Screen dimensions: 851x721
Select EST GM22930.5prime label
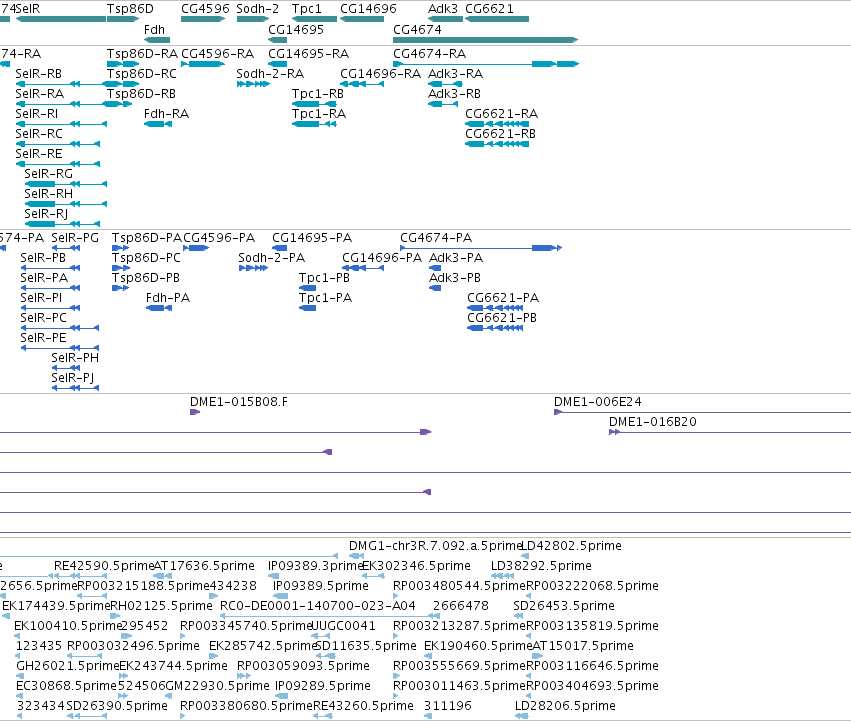[217, 686]
